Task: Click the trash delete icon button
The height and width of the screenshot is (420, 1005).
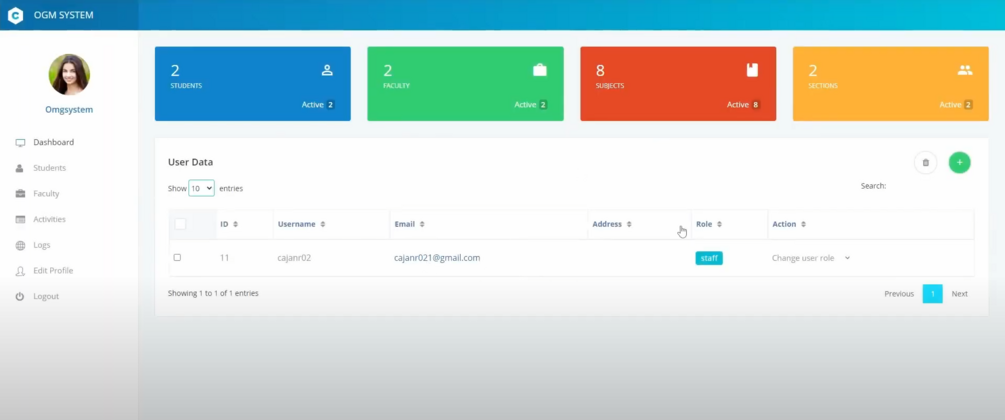Action: [x=926, y=163]
